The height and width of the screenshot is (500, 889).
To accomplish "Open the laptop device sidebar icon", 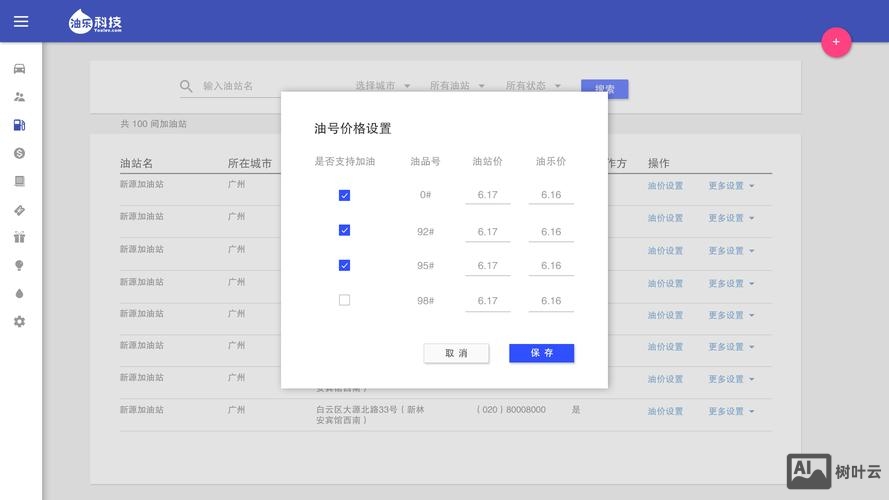I will pyautogui.click(x=19, y=181).
